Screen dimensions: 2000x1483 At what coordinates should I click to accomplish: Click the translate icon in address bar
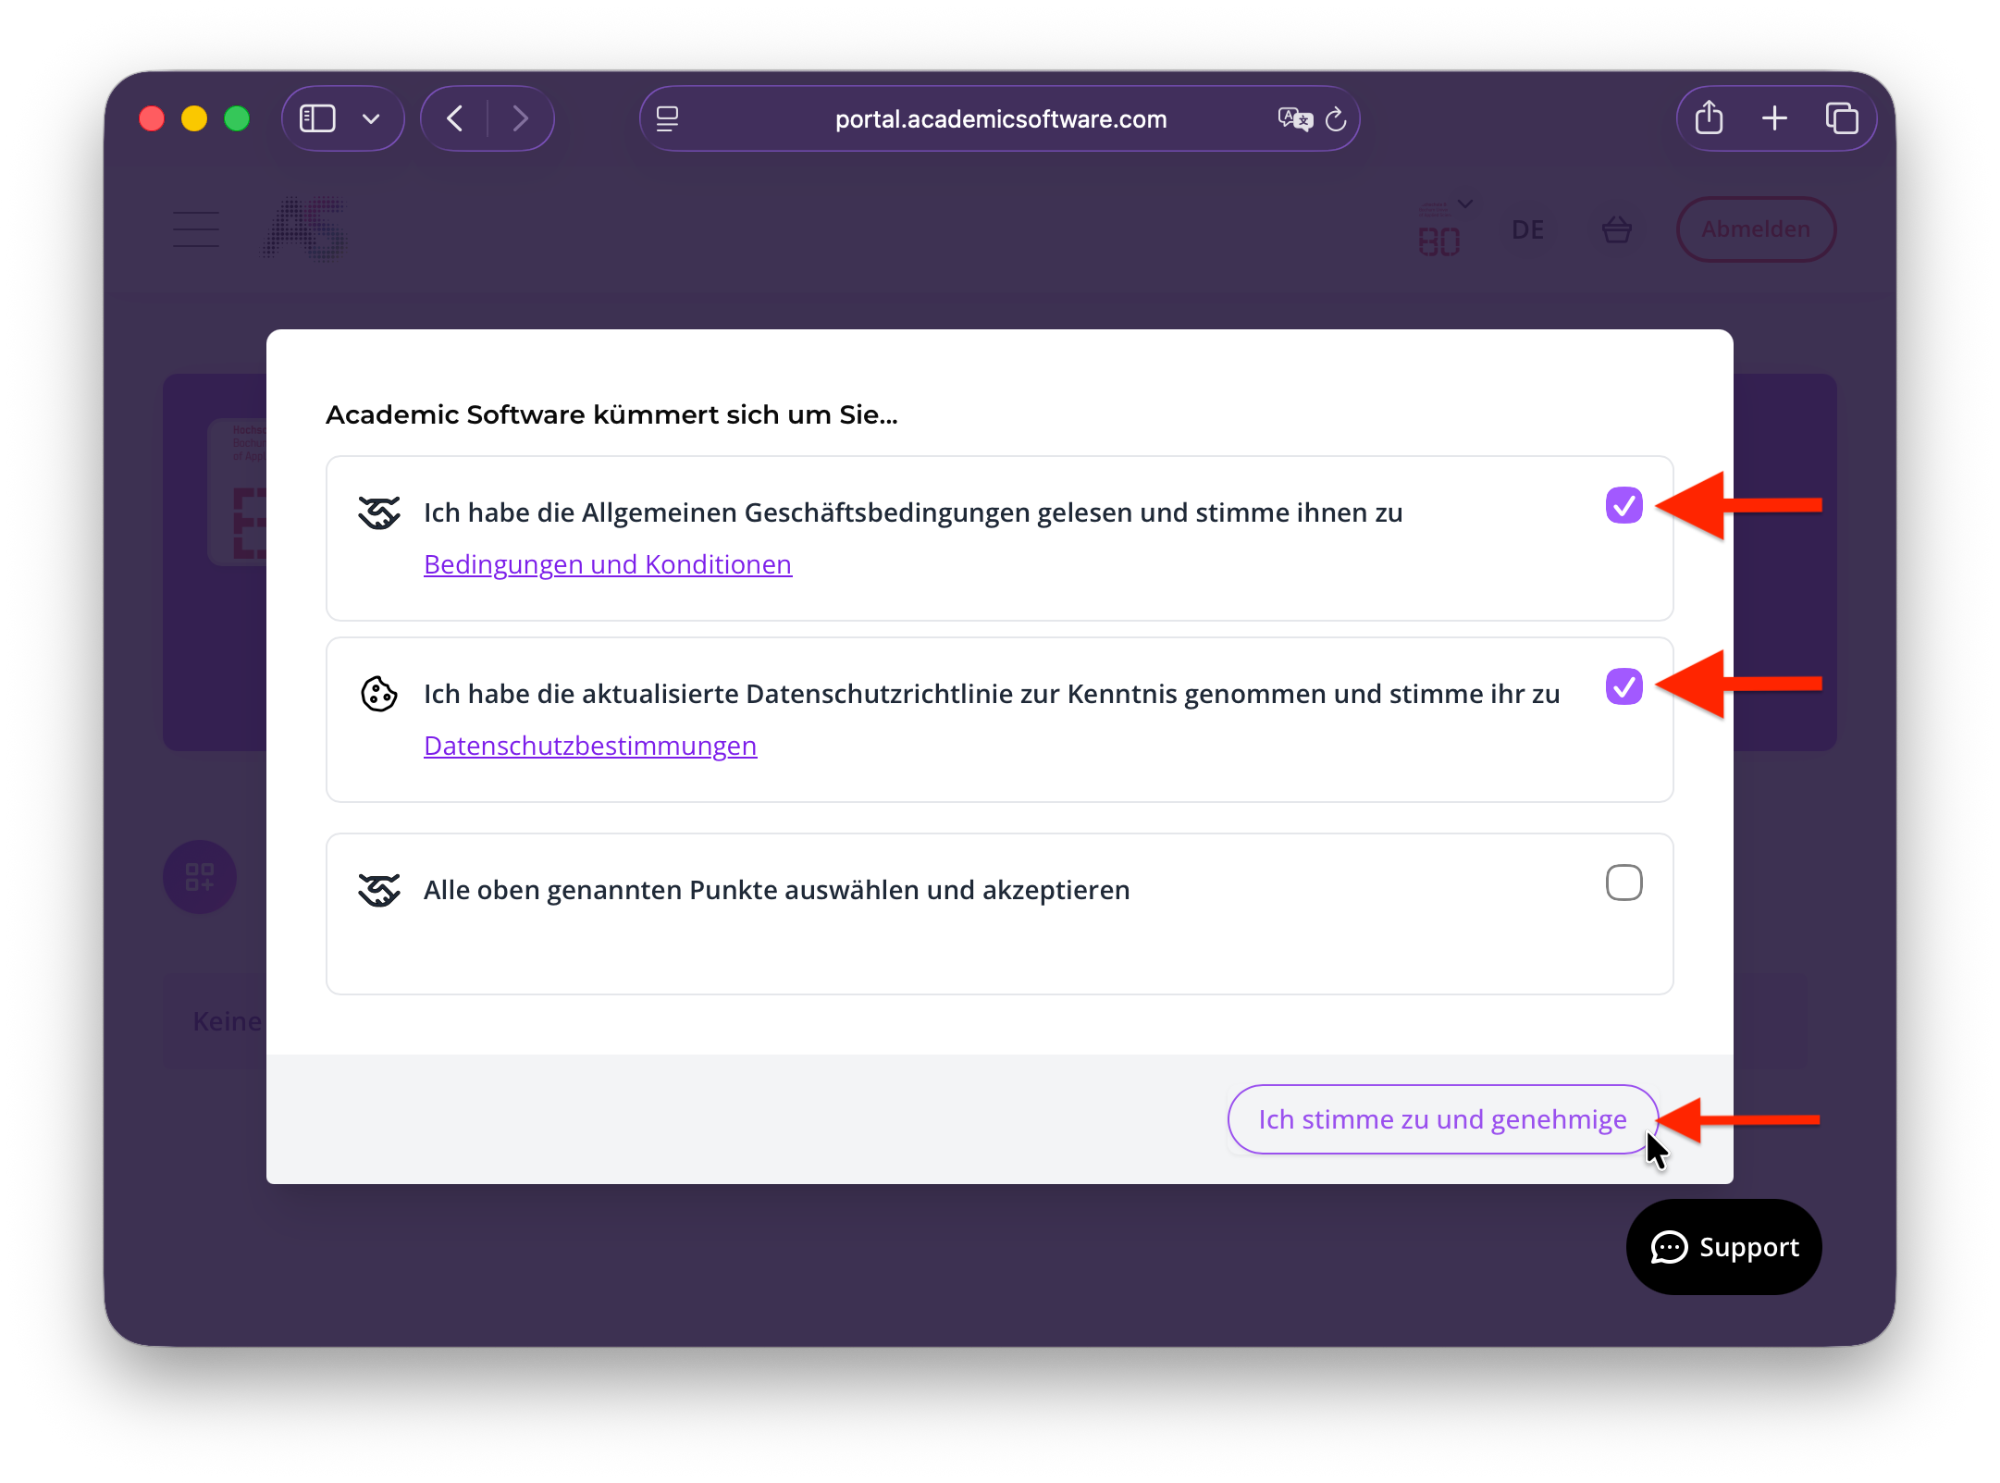pos(1295,119)
